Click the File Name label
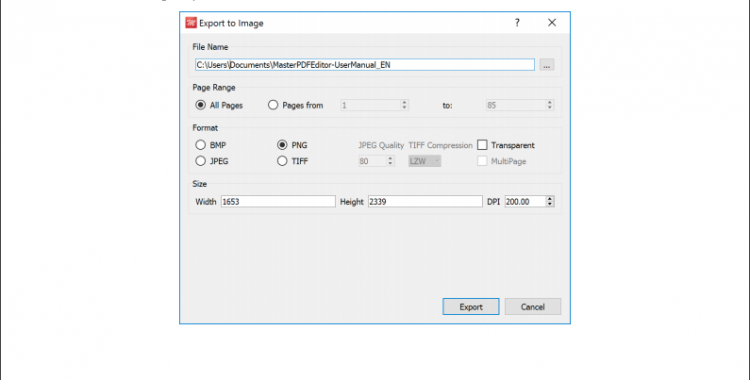This screenshot has width=750, height=380. pyautogui.click(x=210, y=47)
